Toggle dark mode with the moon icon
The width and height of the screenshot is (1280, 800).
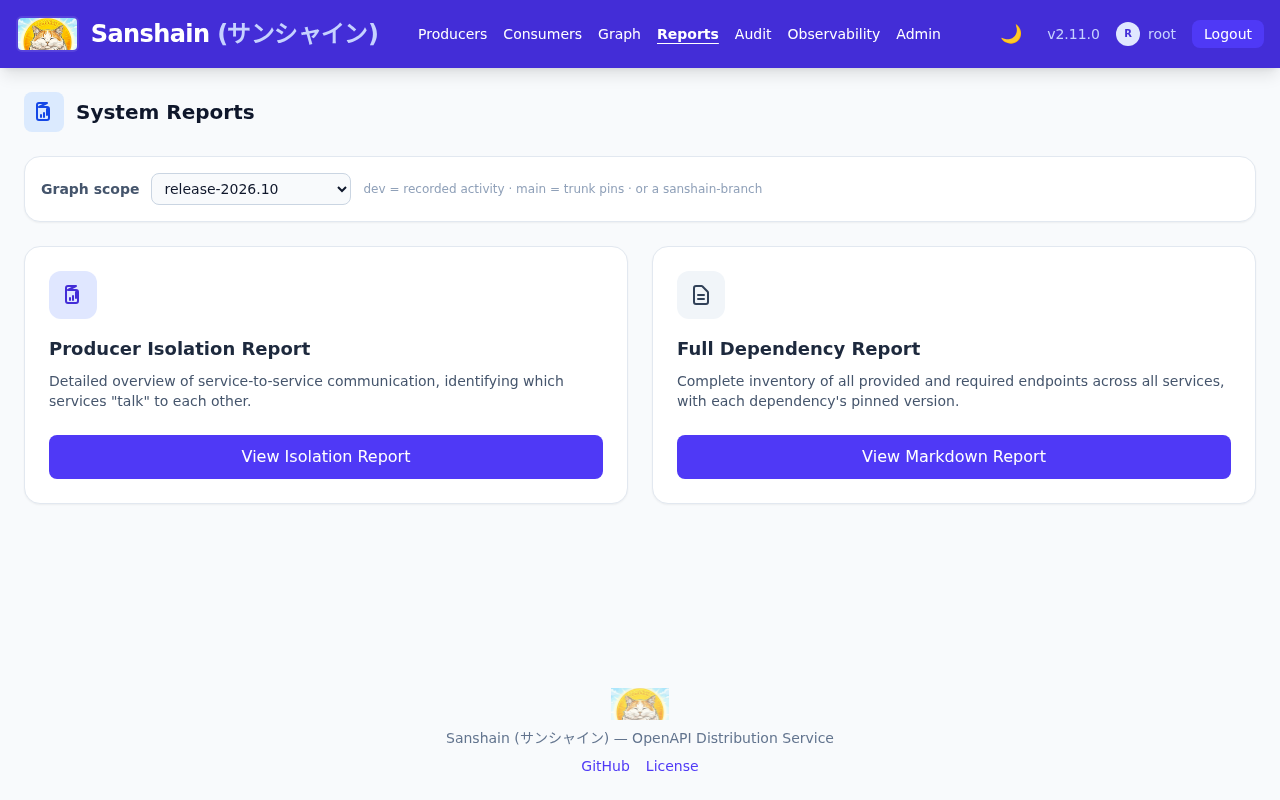1011,34
